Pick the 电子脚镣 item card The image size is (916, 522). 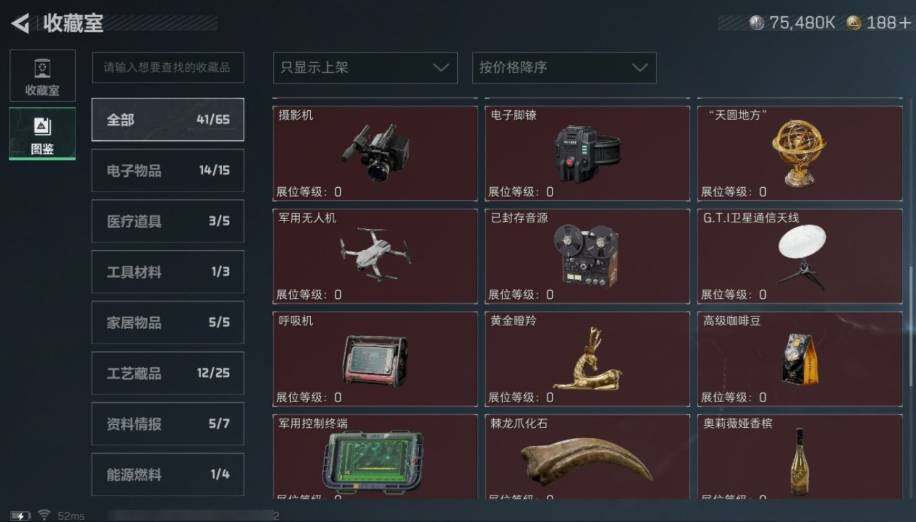click(x=587, y=153)
